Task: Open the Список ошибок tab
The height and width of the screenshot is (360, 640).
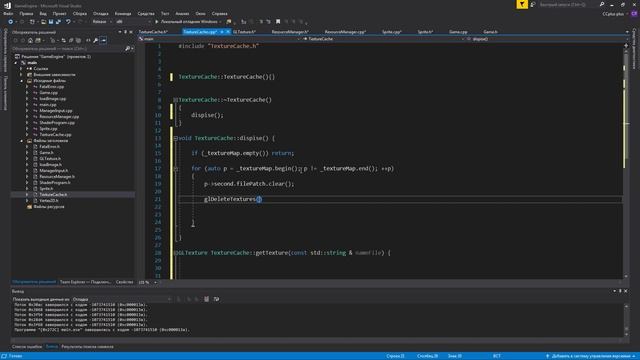Action: click(x=27, y=347)
